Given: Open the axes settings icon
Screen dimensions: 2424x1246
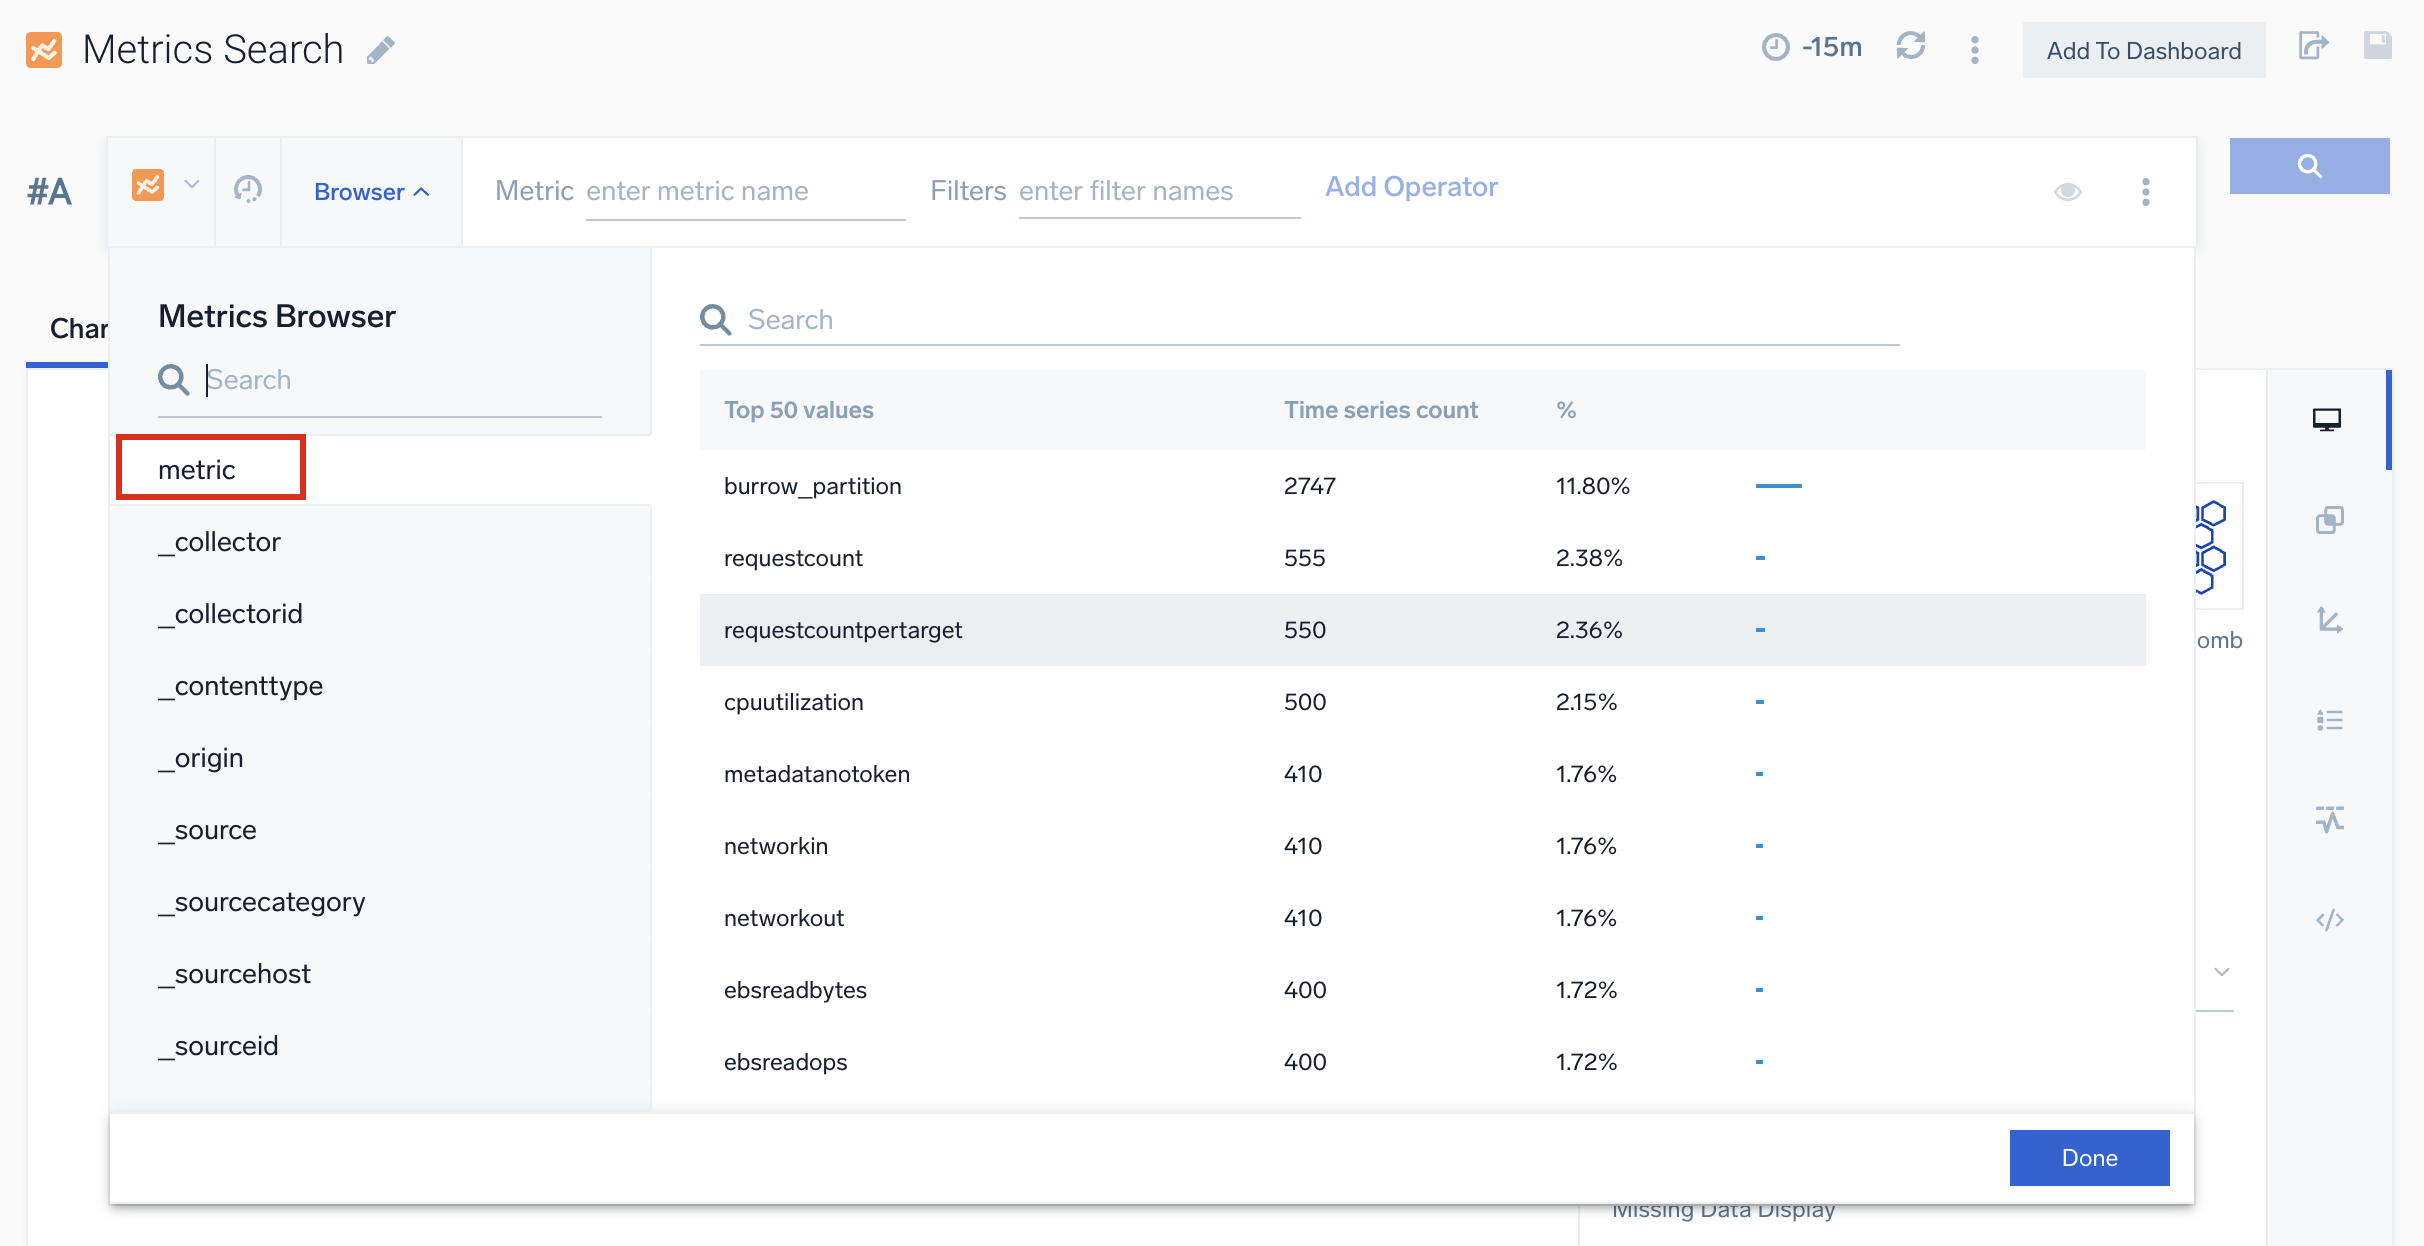Looking at the screenshot, I should pyautogui.click(x=2329, y=620).
